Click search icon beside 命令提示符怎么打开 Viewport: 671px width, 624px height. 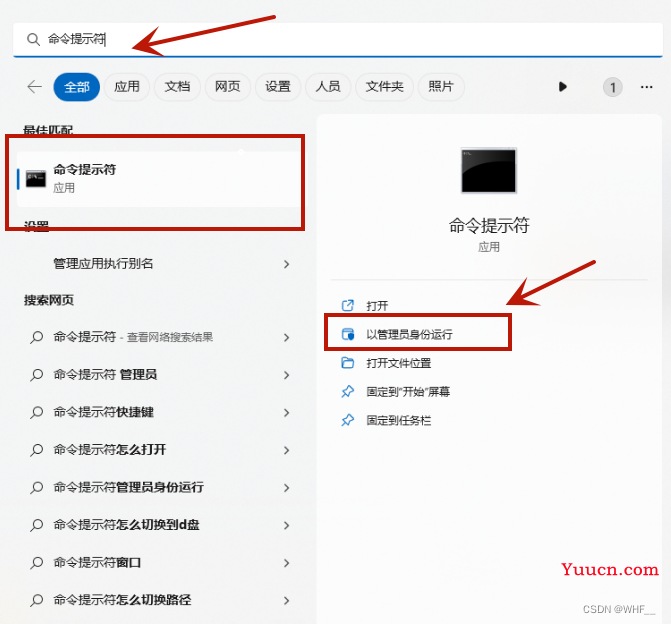(37, 450)
